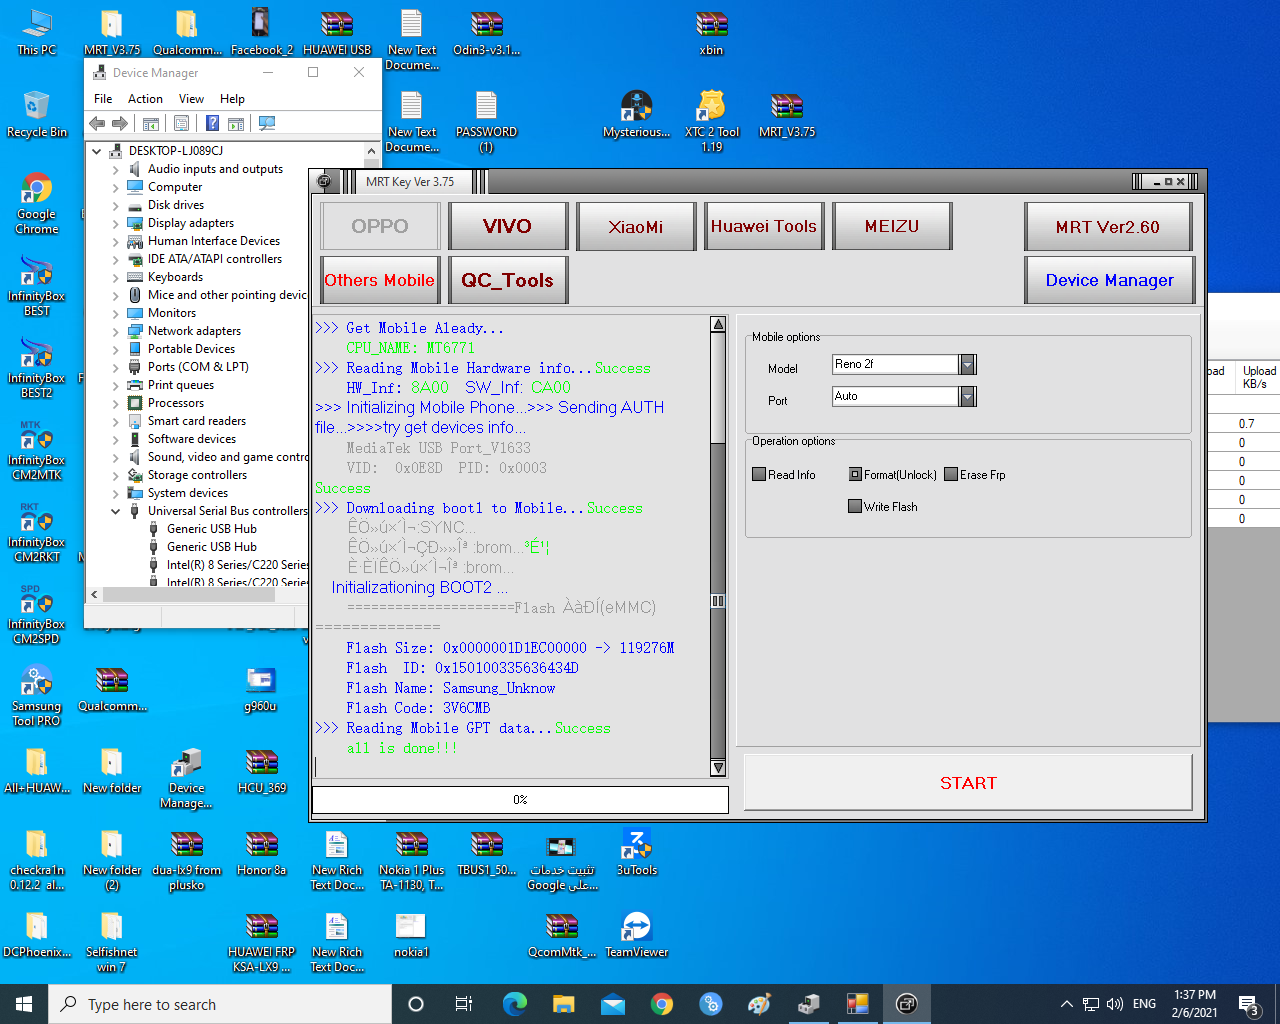This screenshot has height=1024, width=1280.
Task: Enable the Erase Frp checkbox
Action: 951,475
